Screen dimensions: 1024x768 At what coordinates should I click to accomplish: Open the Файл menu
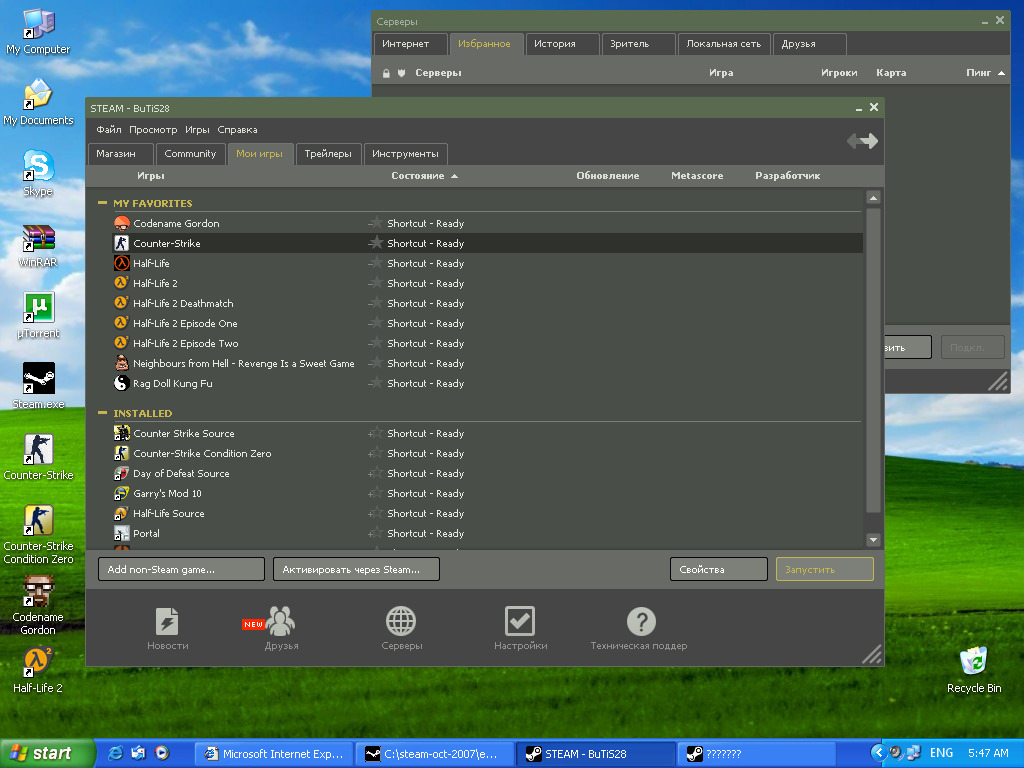point(108,129)
